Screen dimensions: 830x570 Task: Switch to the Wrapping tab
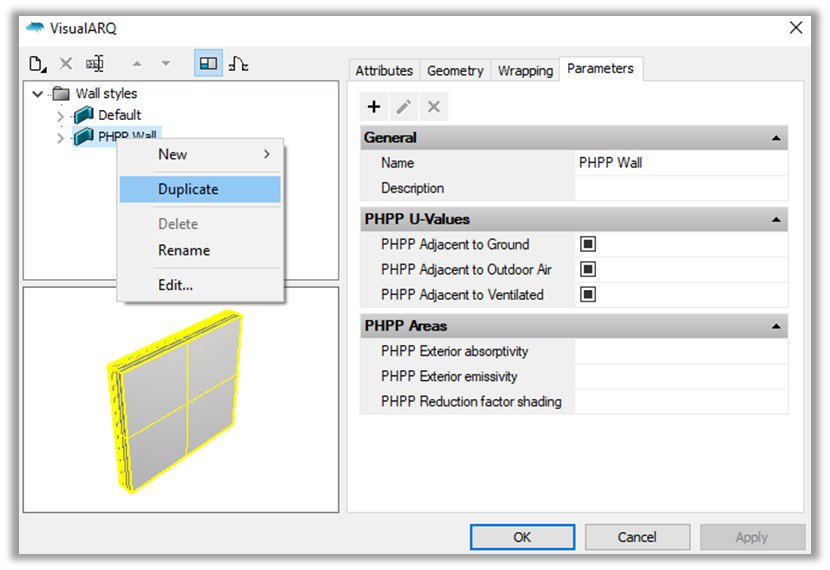coord(525,70)
